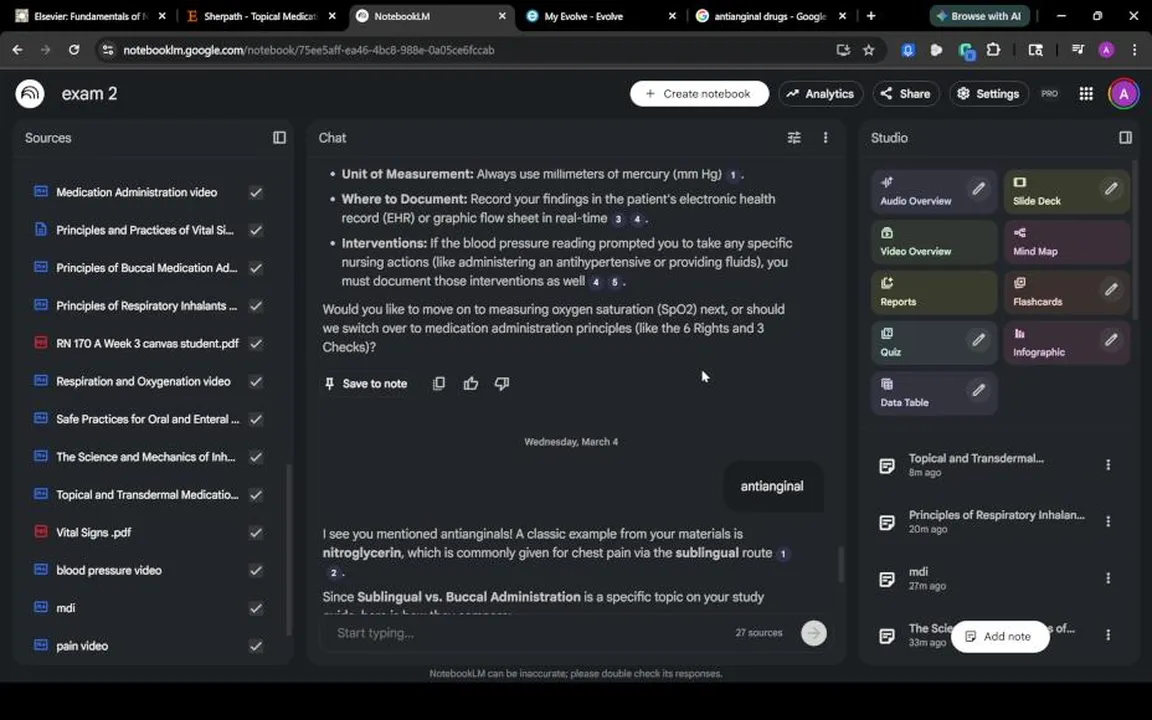1152x720 pixels.
Task: Give thumbs up to the response
Action: (470, 384)
